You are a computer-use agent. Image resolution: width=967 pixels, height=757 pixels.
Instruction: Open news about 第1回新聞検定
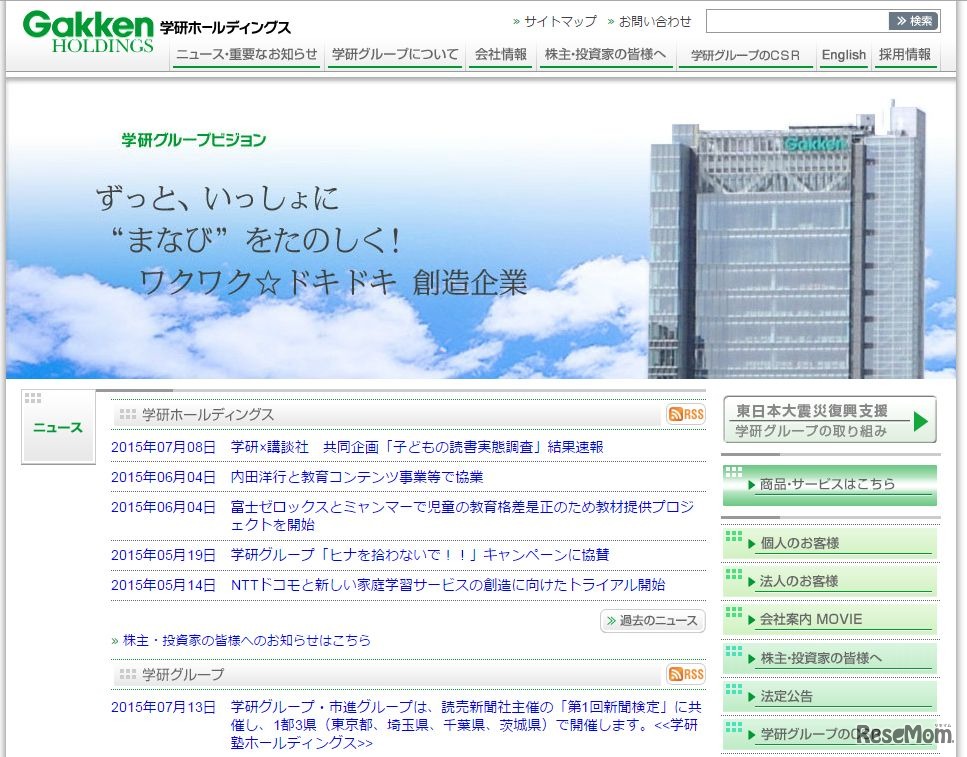466,724
